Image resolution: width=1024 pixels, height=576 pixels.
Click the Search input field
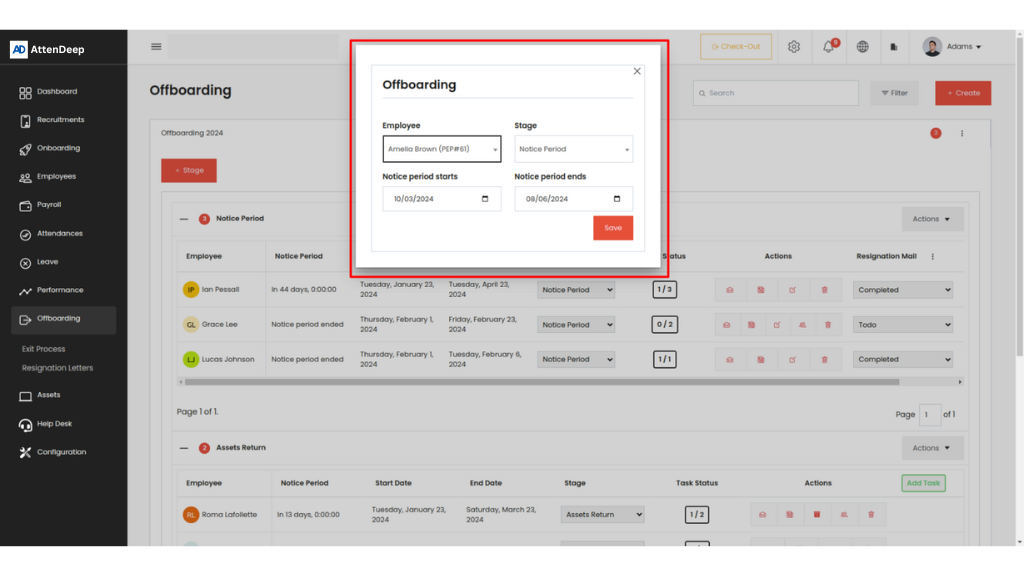click(775, 93)
